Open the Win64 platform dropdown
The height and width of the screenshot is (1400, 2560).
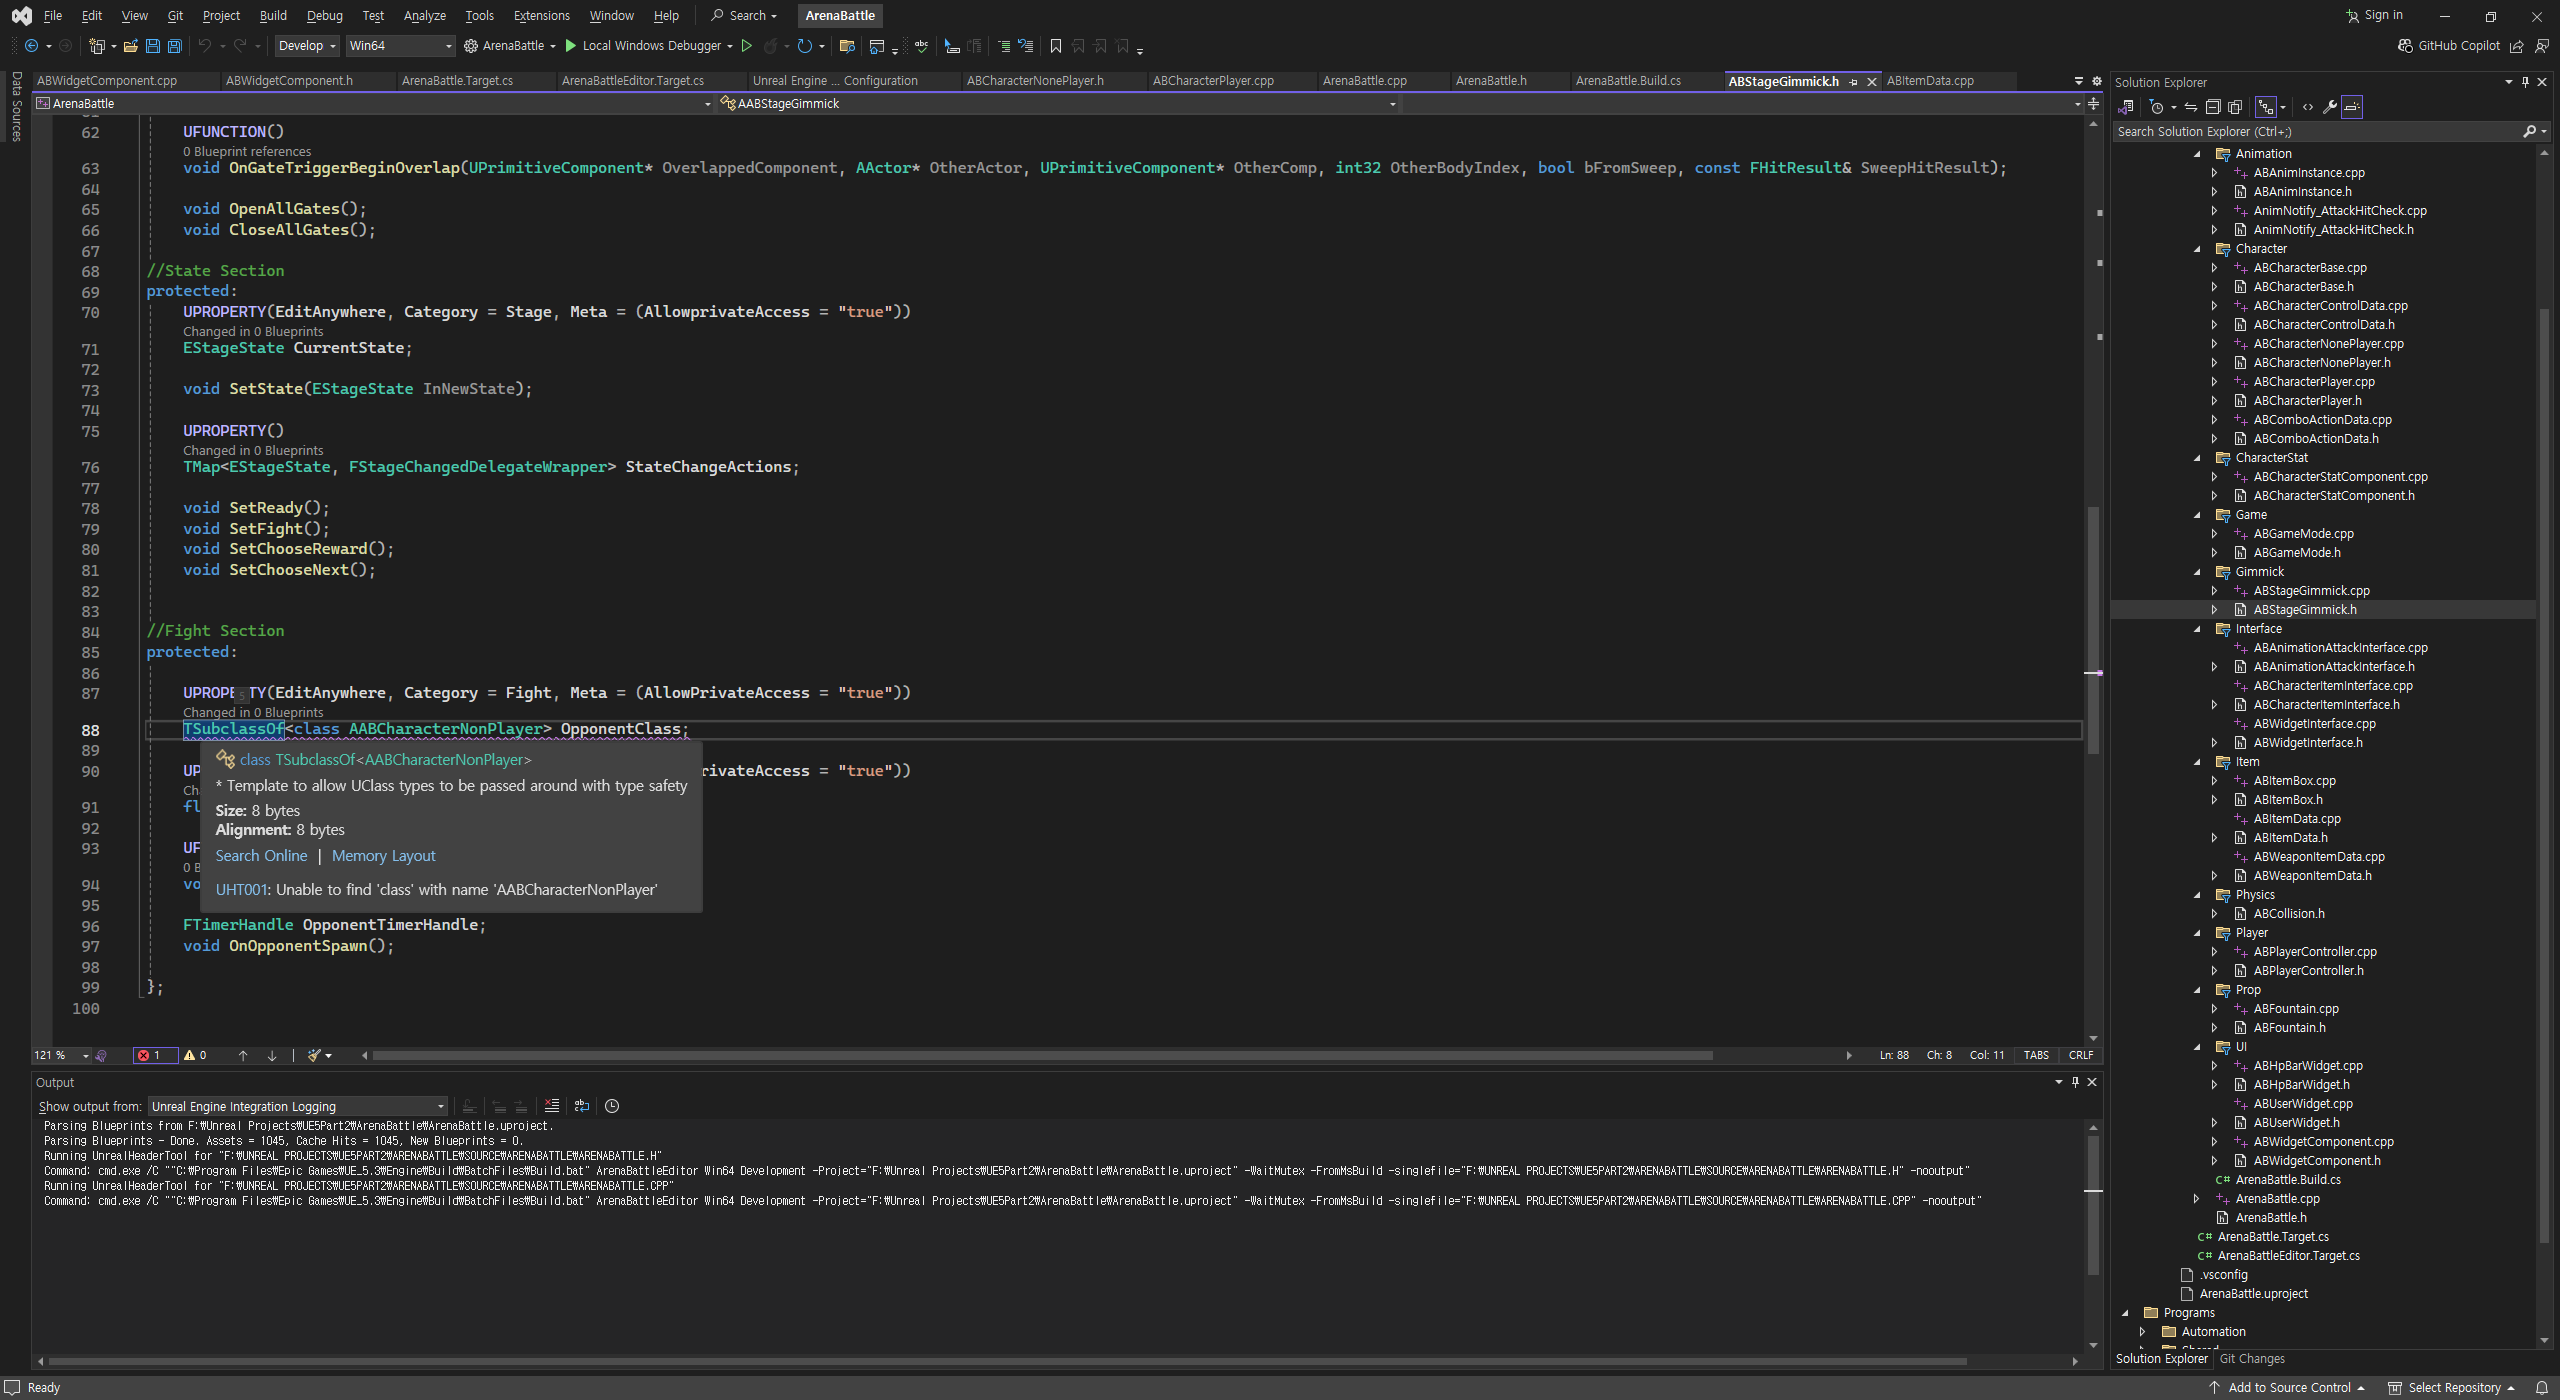[x=400, y=46]
